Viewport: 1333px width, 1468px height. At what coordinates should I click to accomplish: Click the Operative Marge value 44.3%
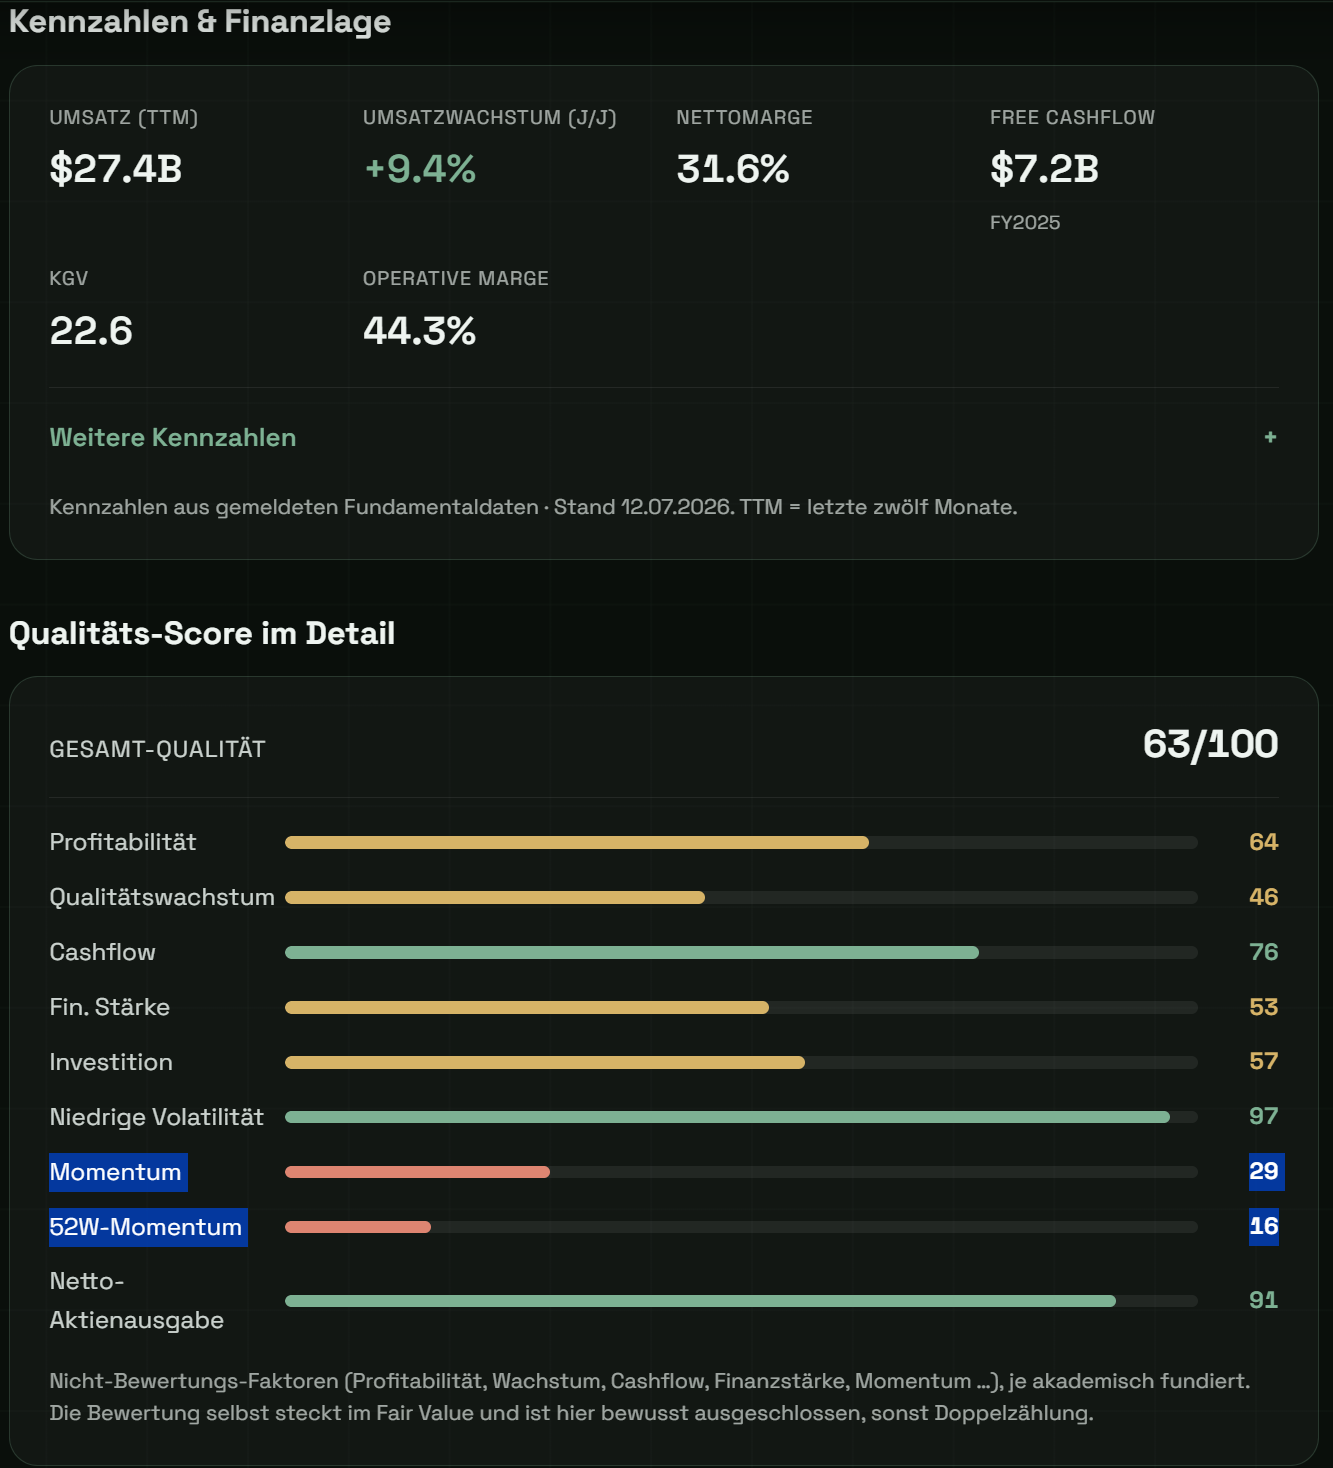[420, 331]
